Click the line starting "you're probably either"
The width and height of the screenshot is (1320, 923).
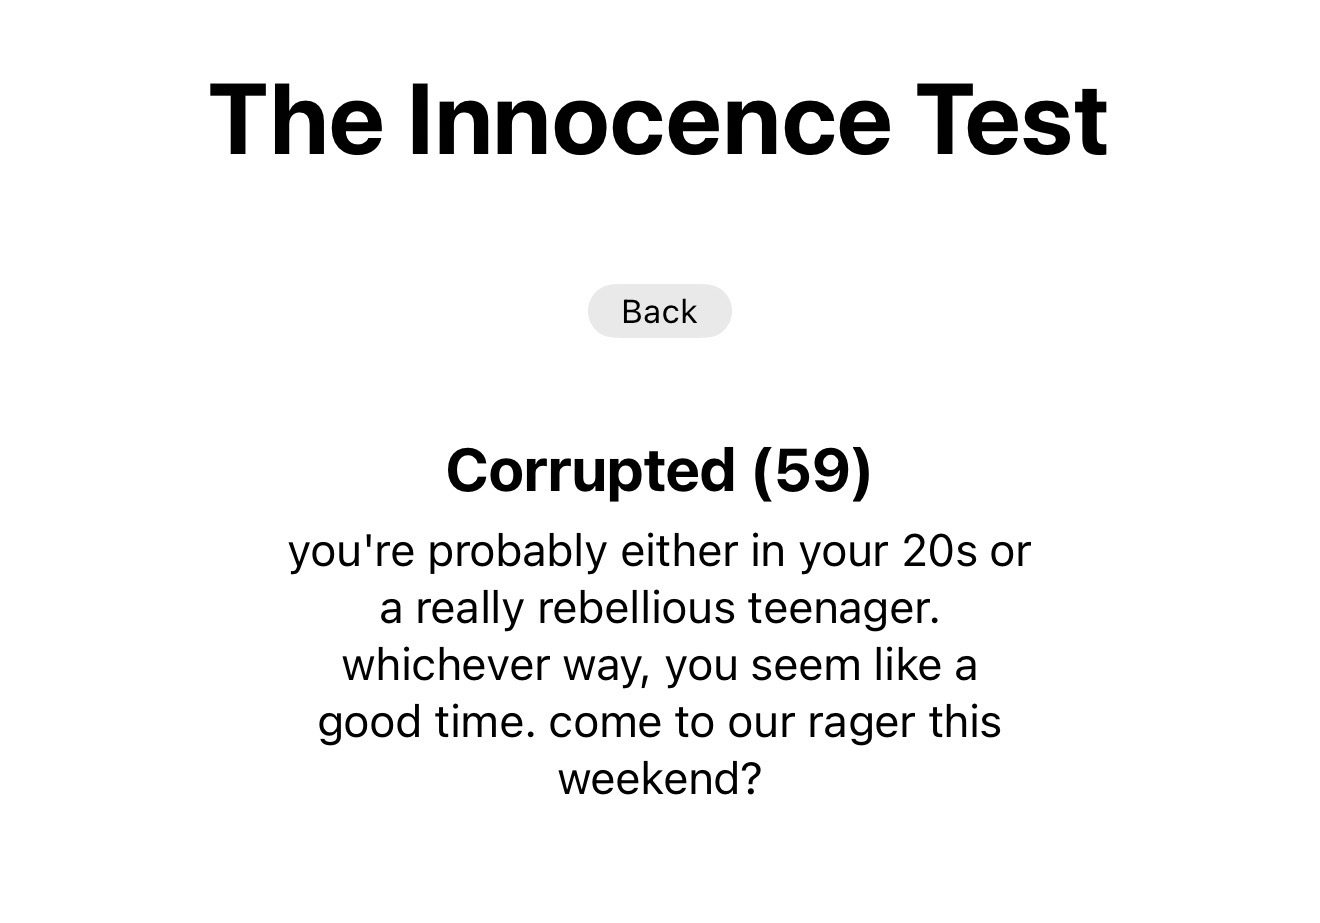click(x=659, y=552)
